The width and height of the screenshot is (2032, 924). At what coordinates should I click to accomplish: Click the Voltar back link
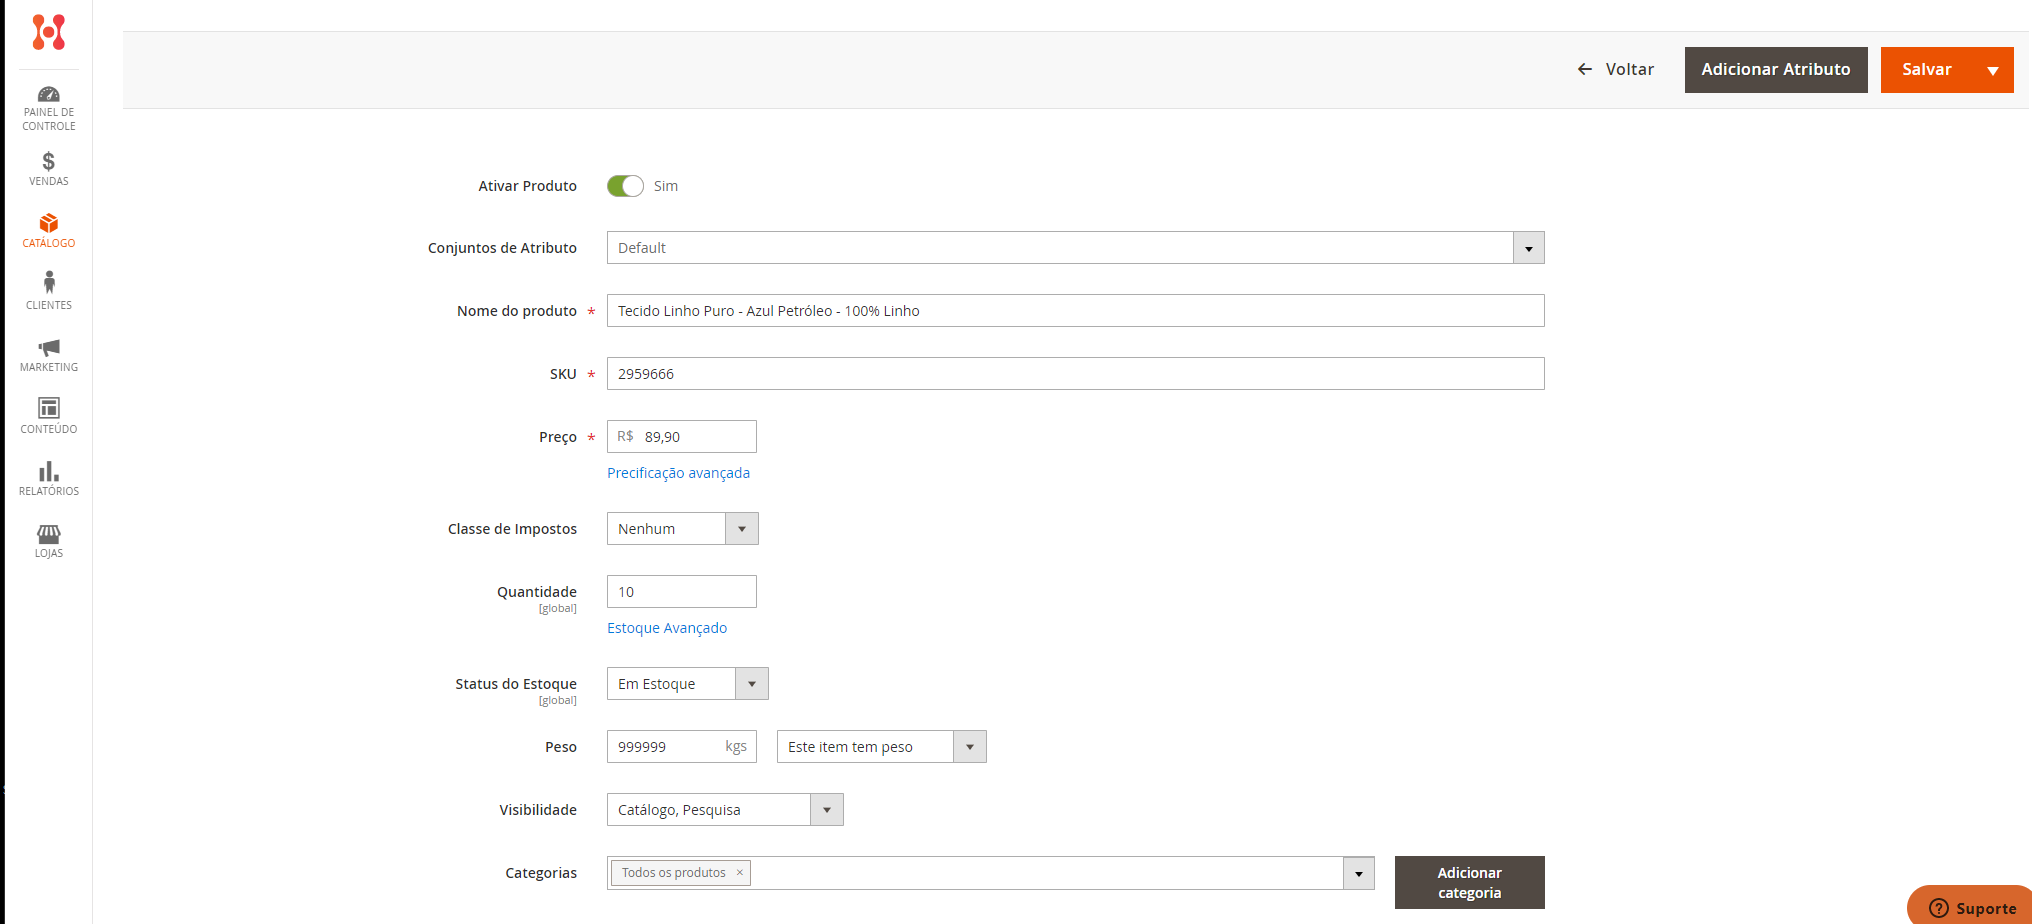pyautogui.click(x=1616, y=70)
